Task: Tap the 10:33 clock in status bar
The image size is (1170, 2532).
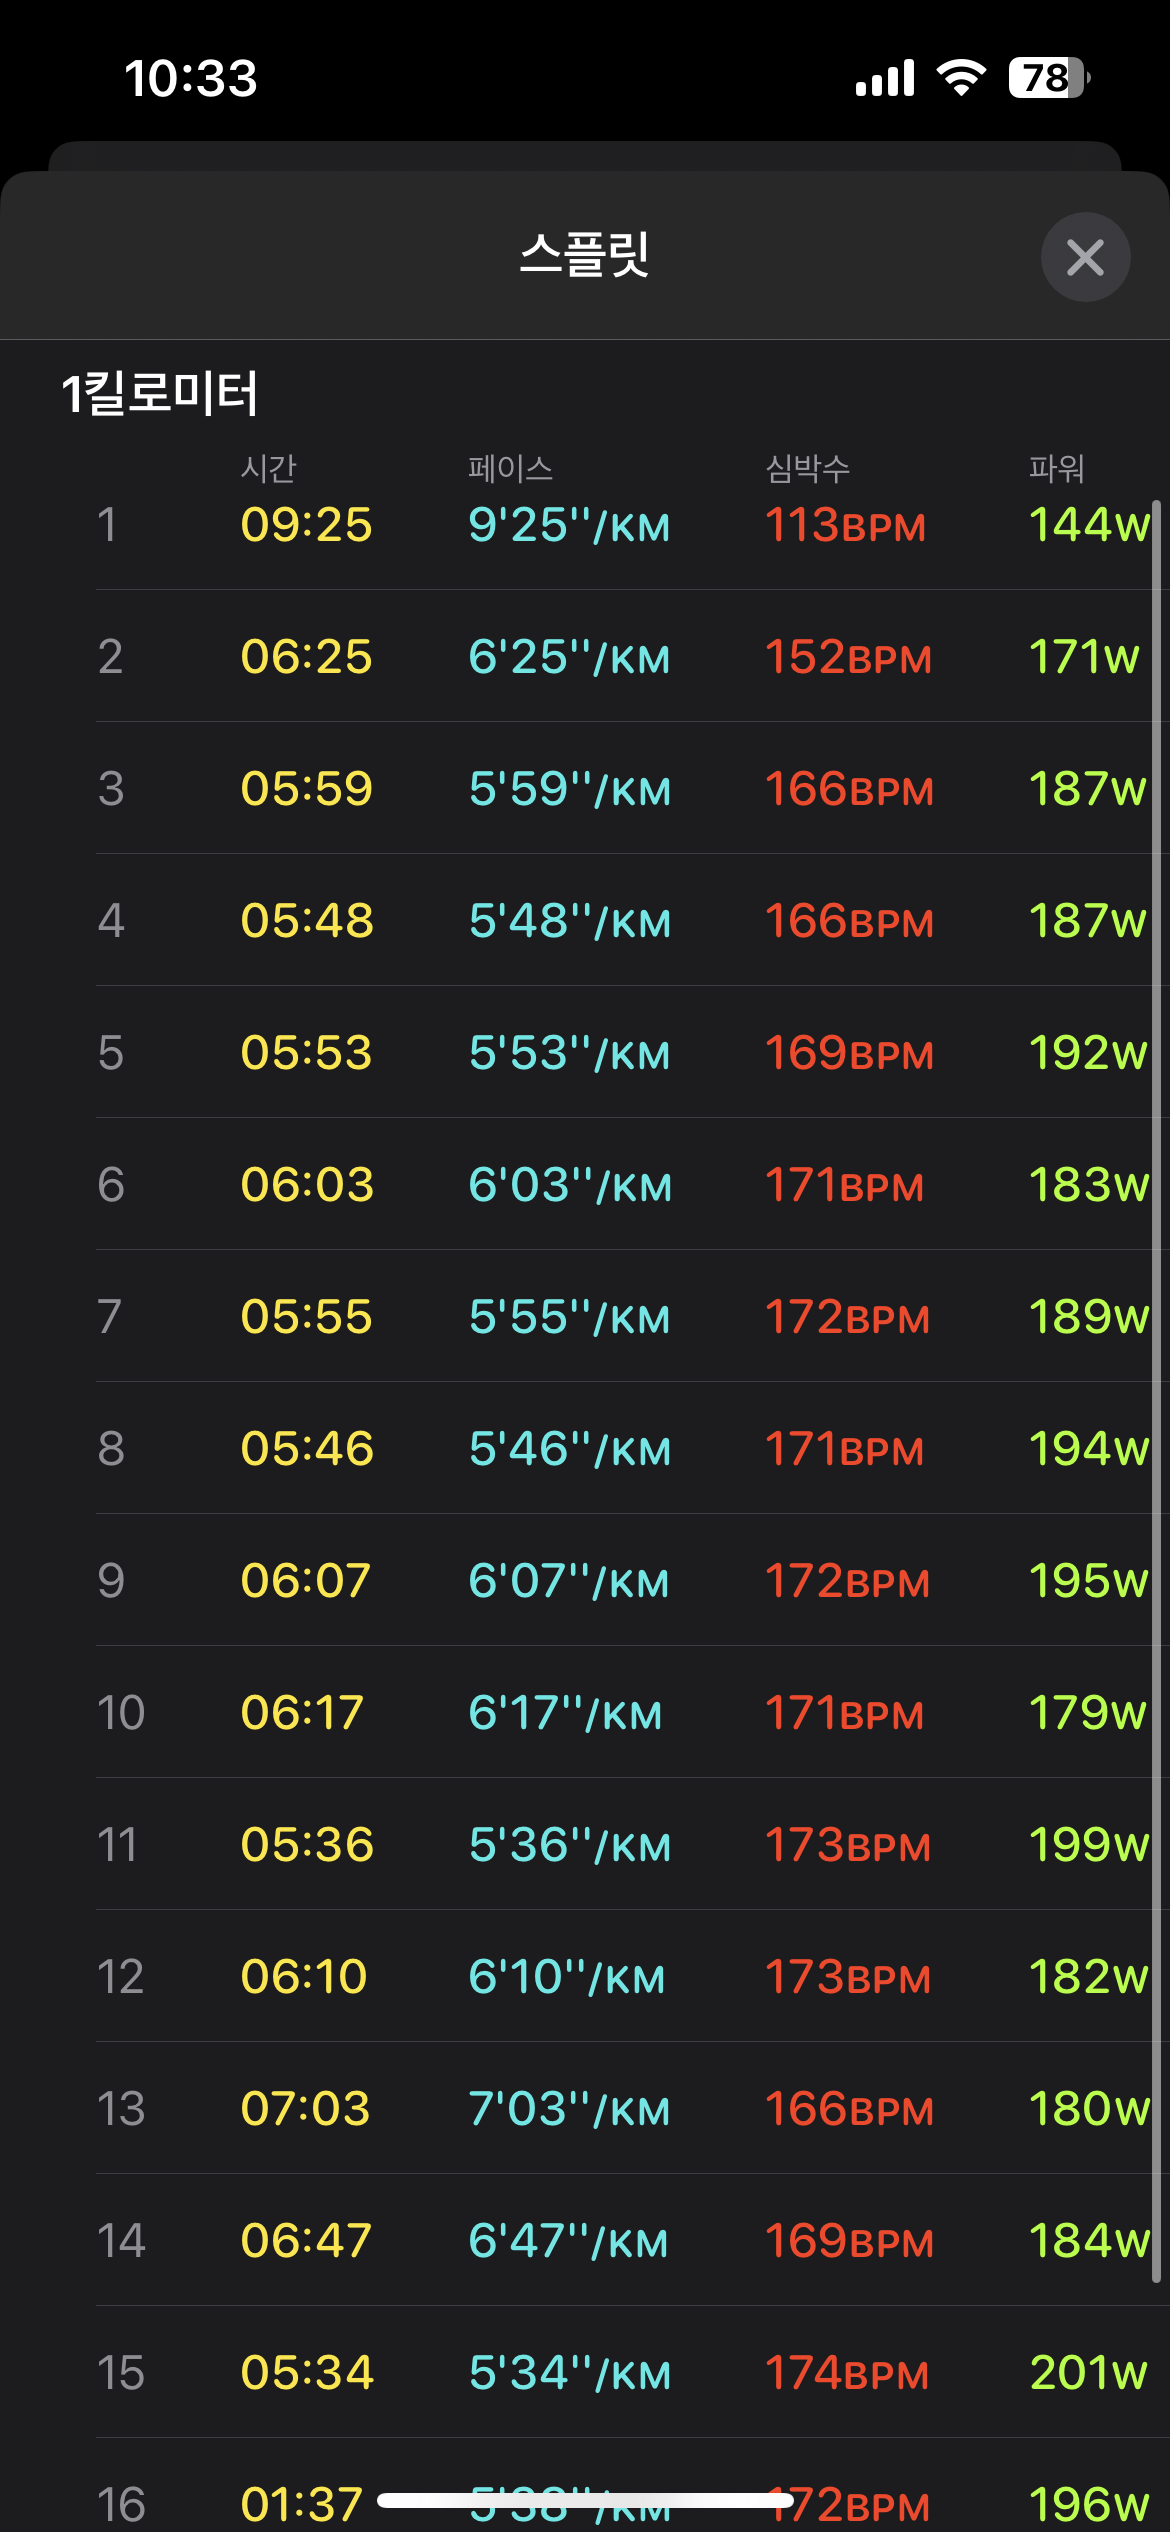Action: [x=191, y=78]
